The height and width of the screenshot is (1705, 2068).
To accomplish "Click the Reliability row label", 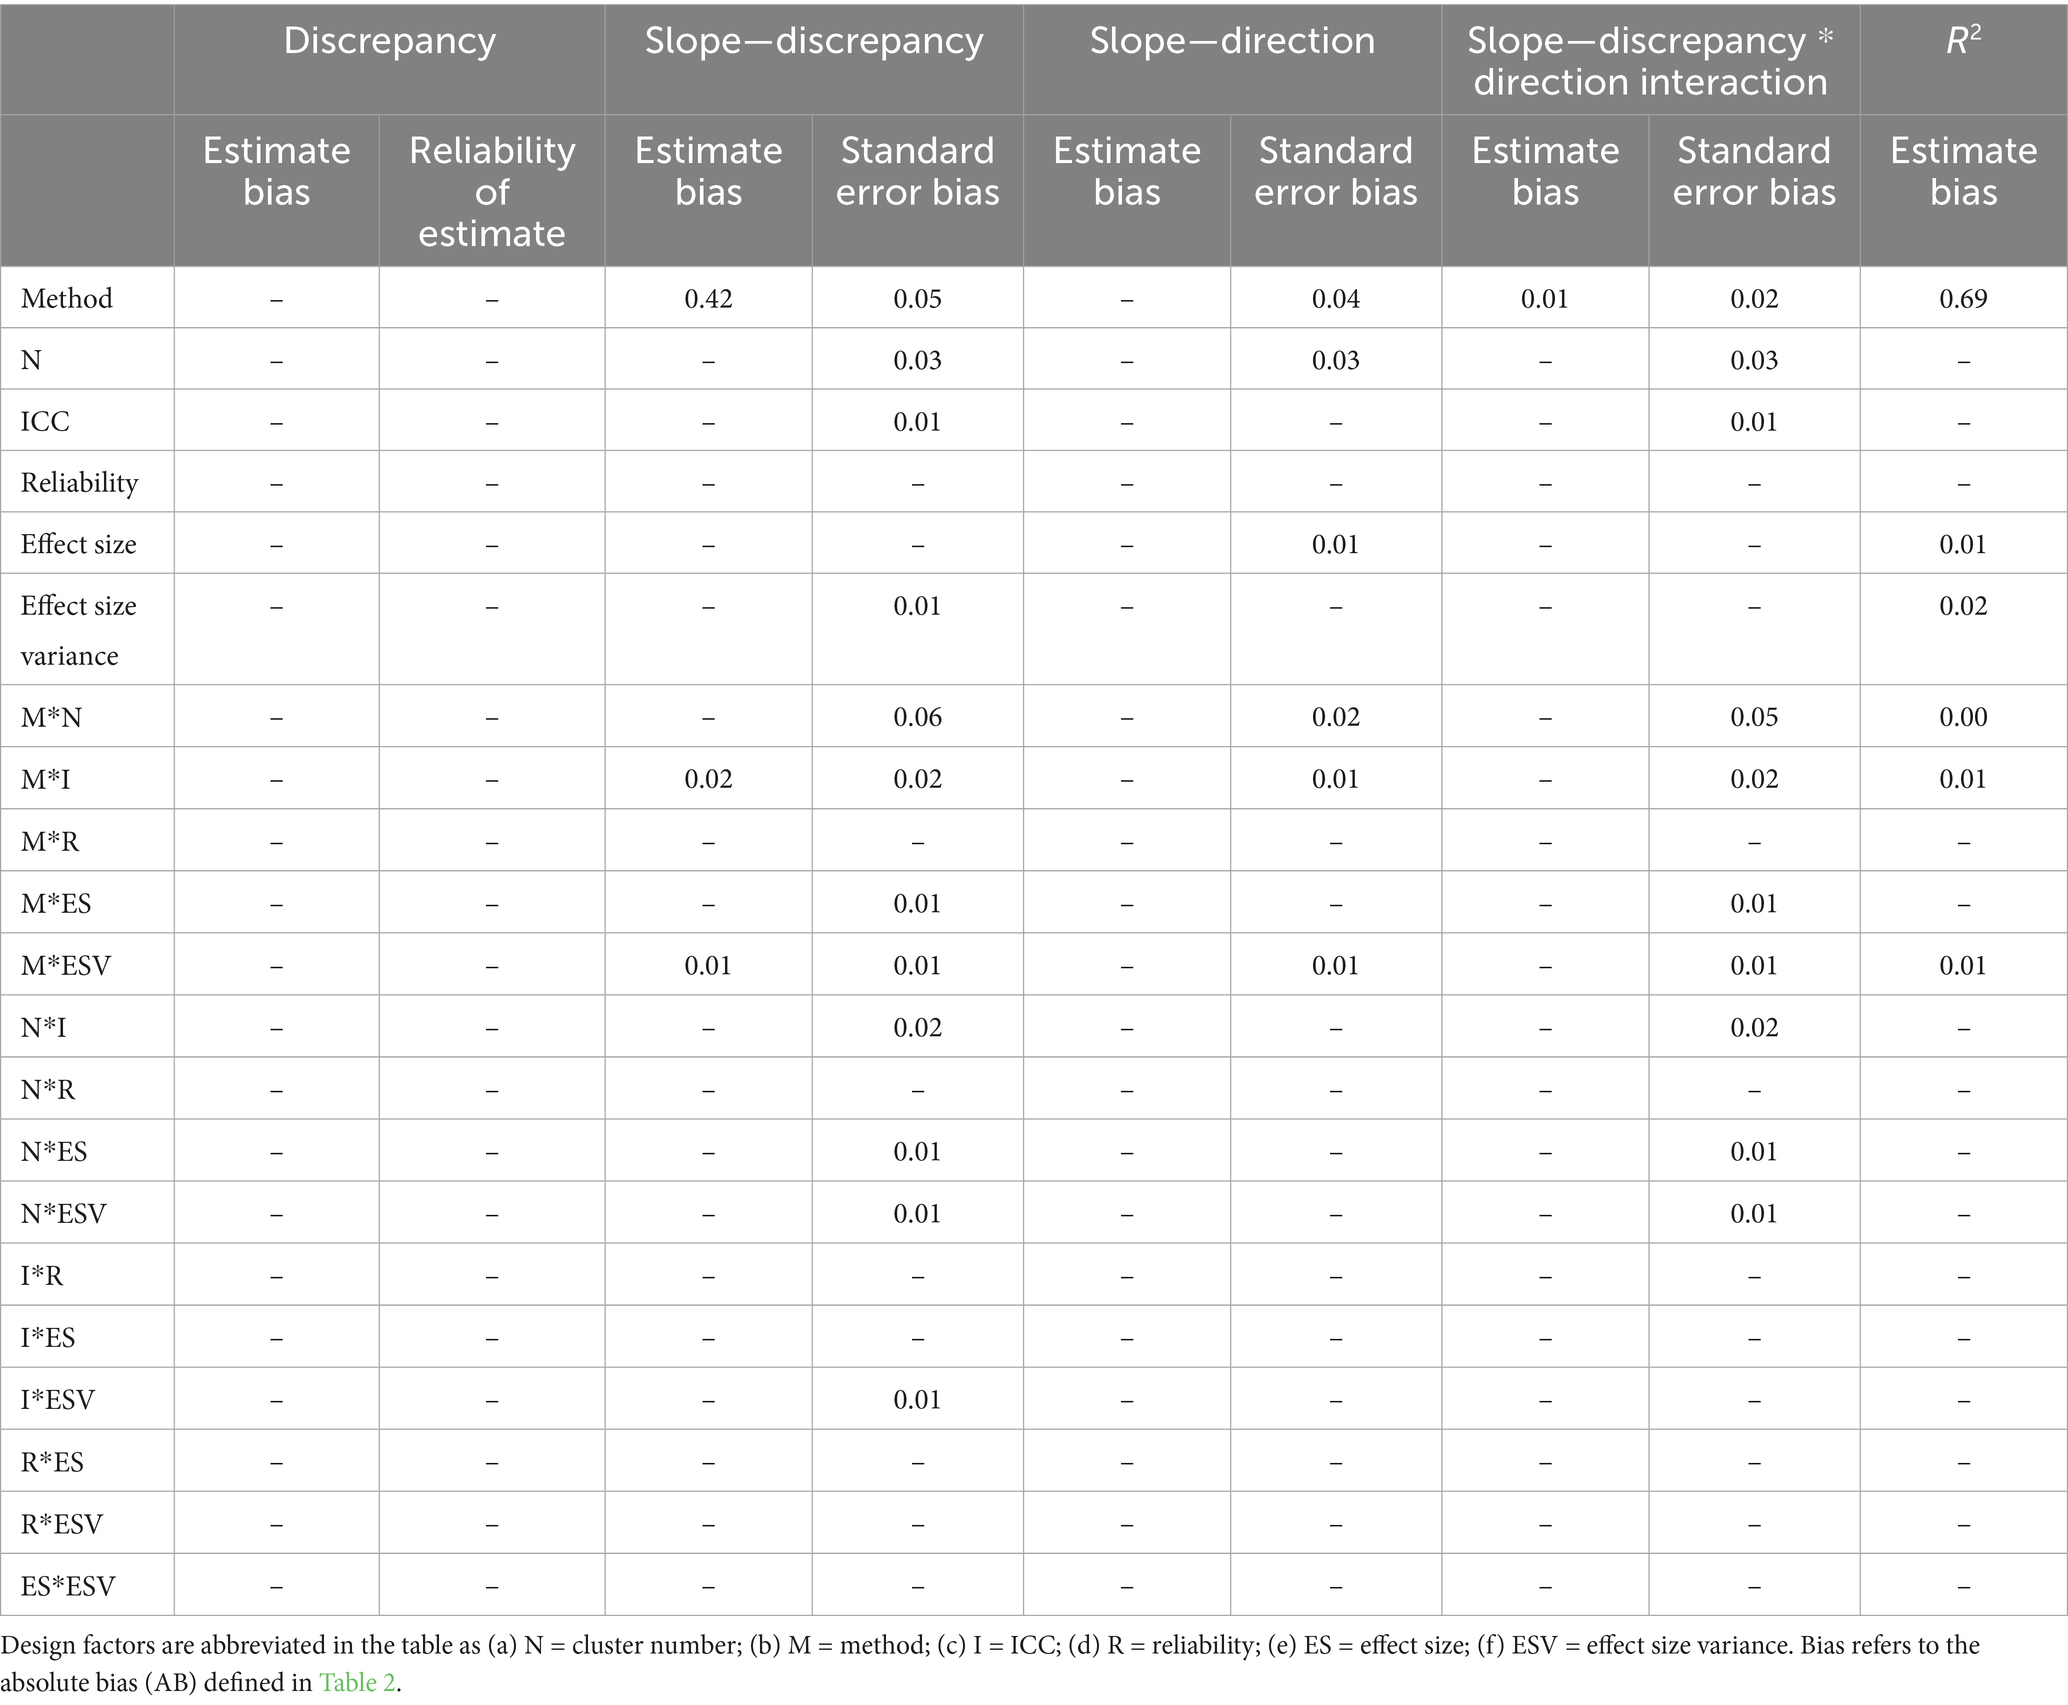I will (x=79, y=483).
